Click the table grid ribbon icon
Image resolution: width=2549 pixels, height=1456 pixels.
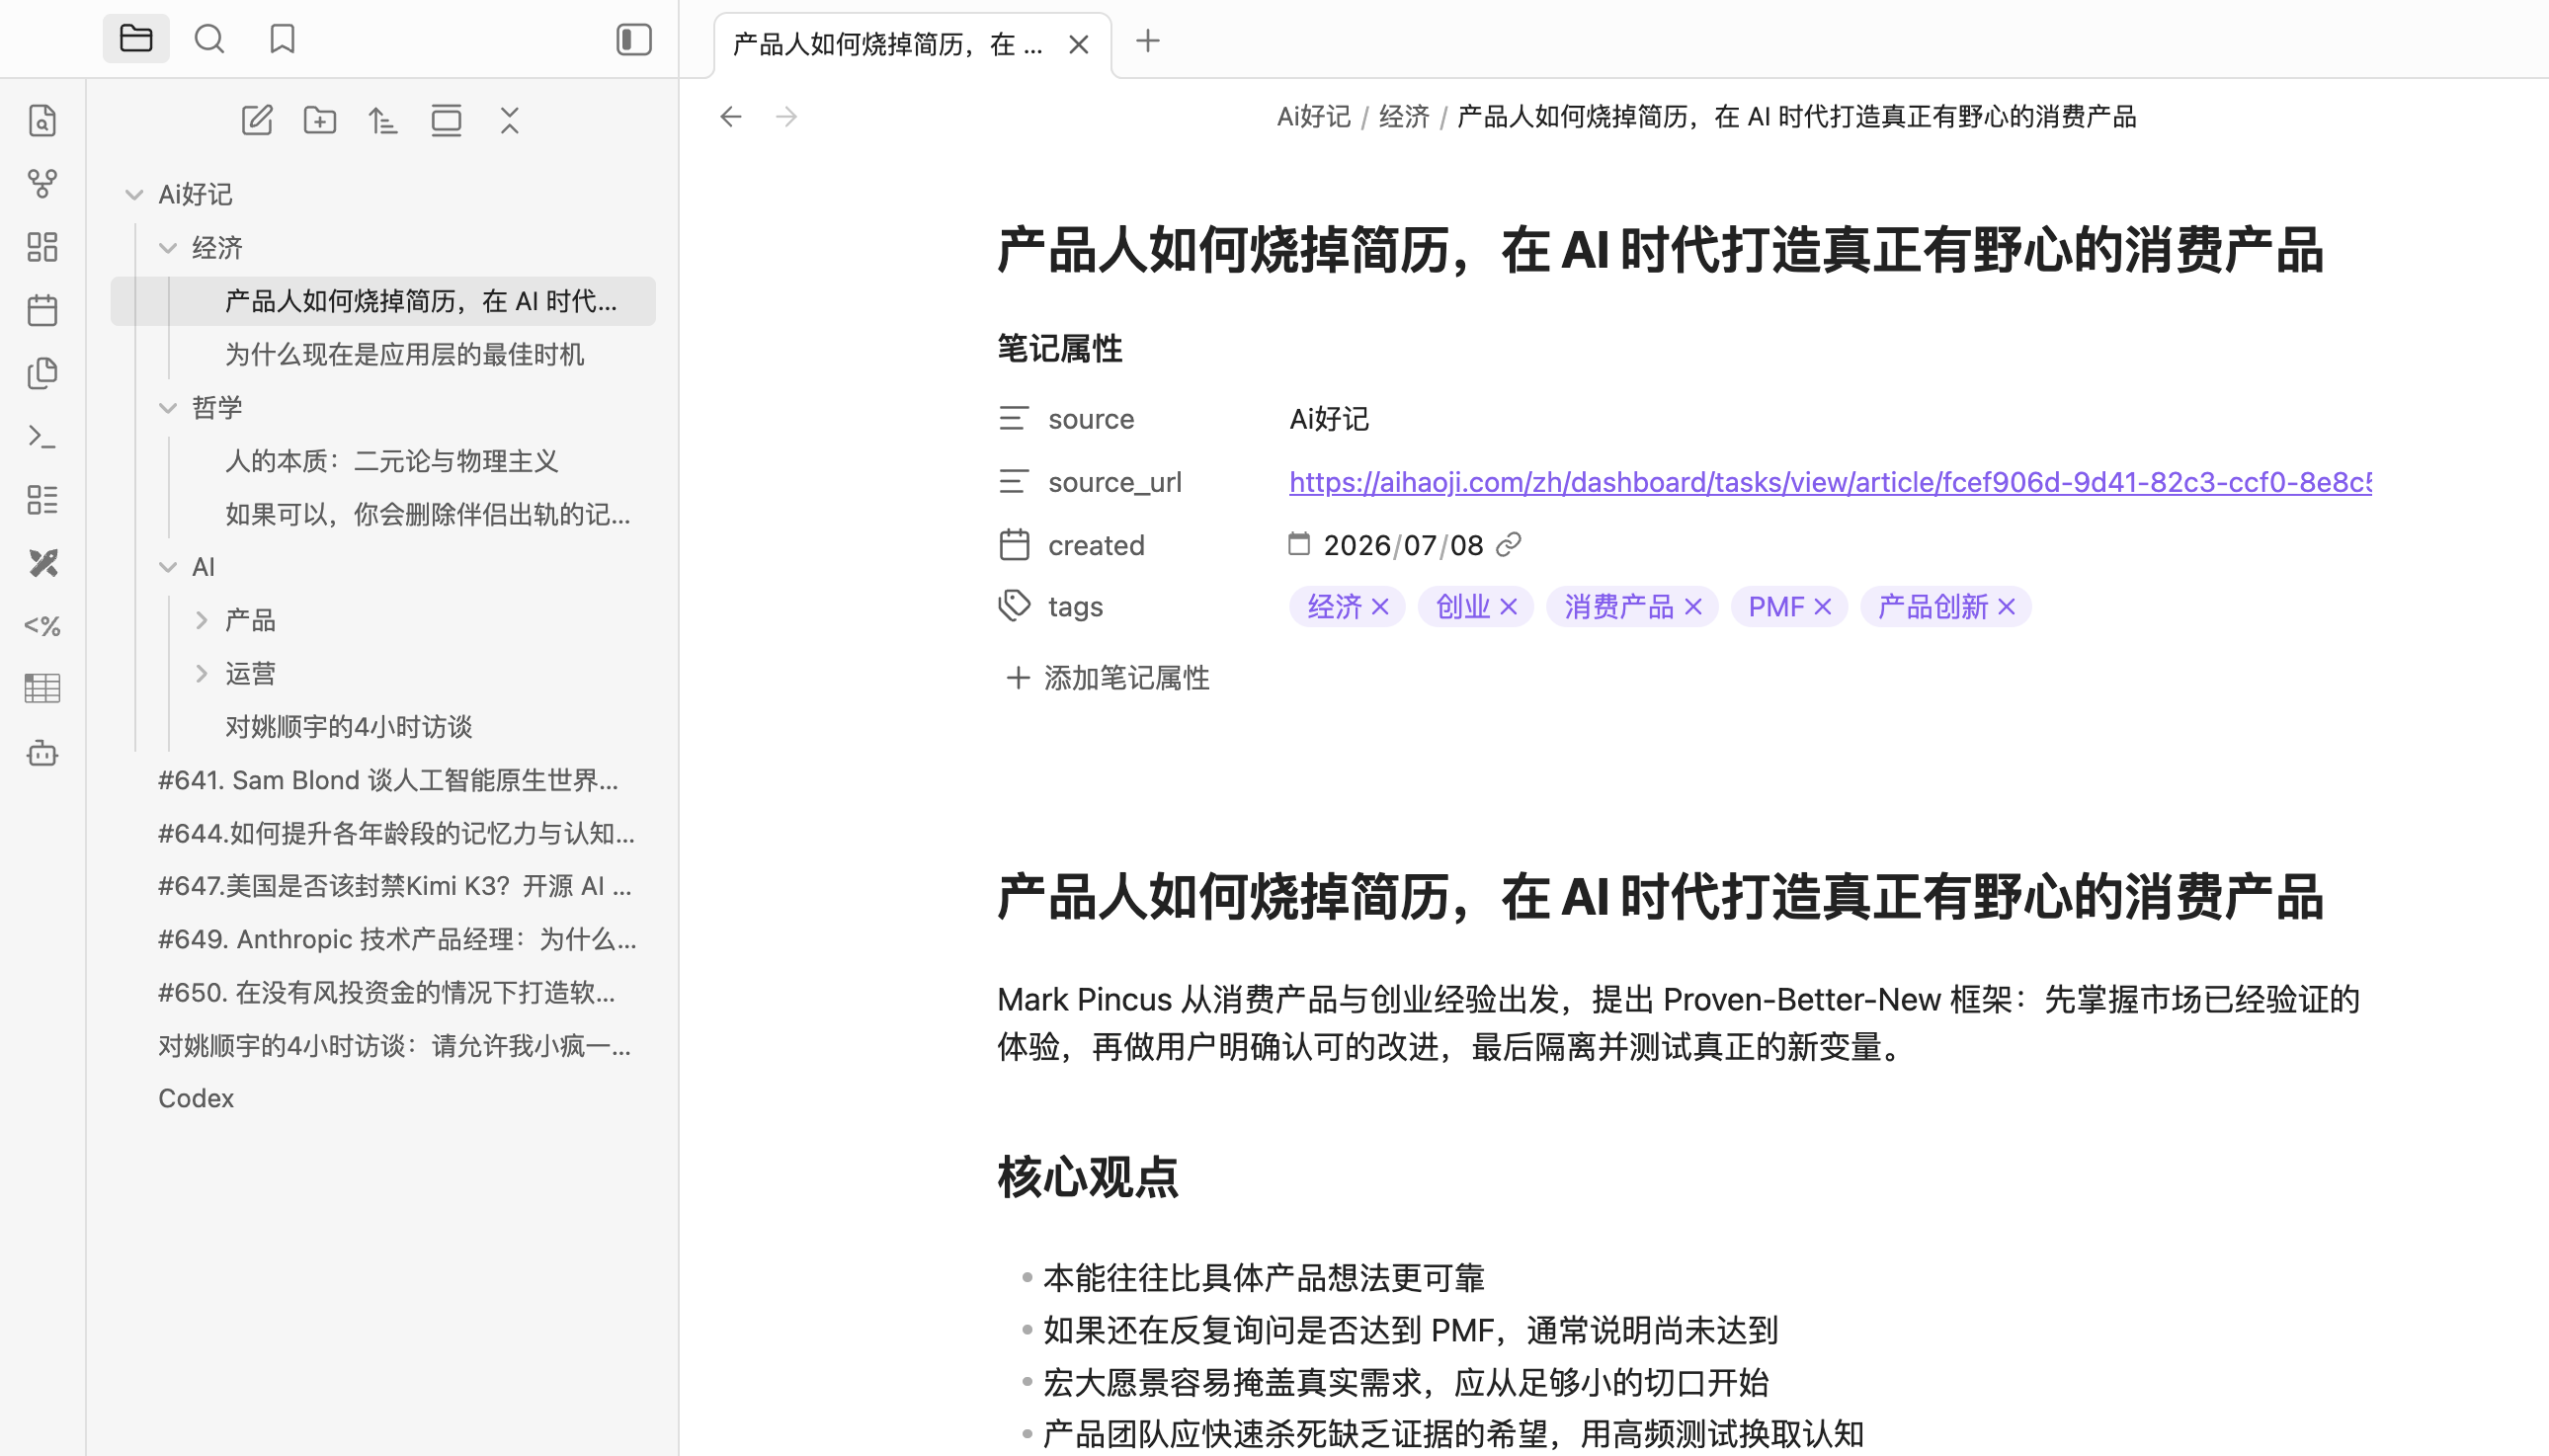pos(42,689)
